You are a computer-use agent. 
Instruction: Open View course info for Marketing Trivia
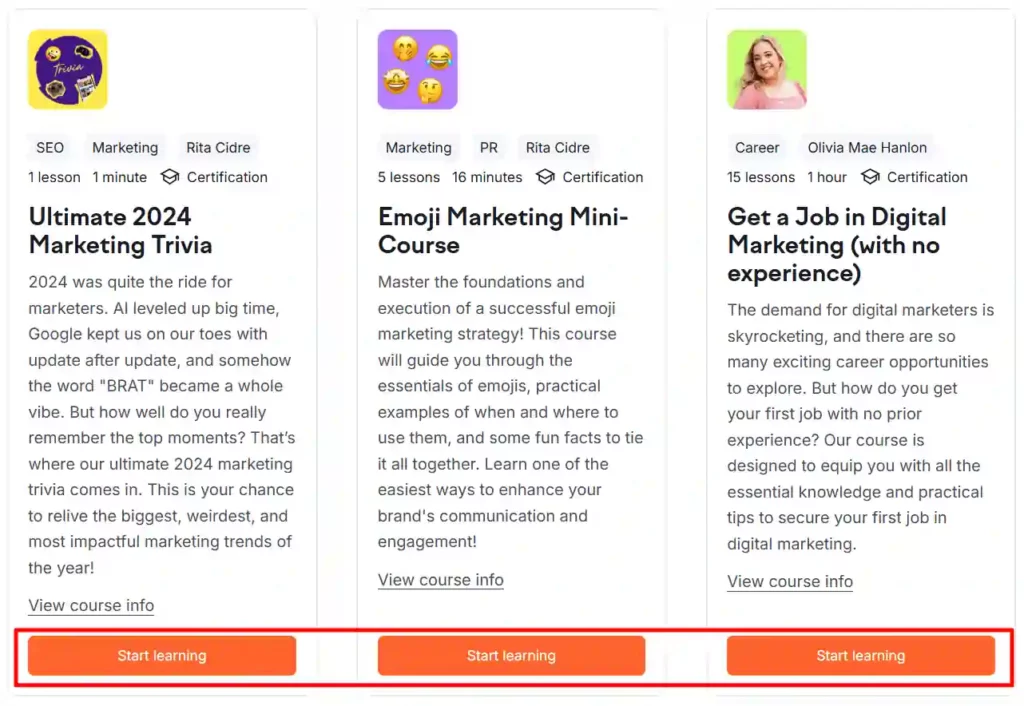(x=91, y=605)
